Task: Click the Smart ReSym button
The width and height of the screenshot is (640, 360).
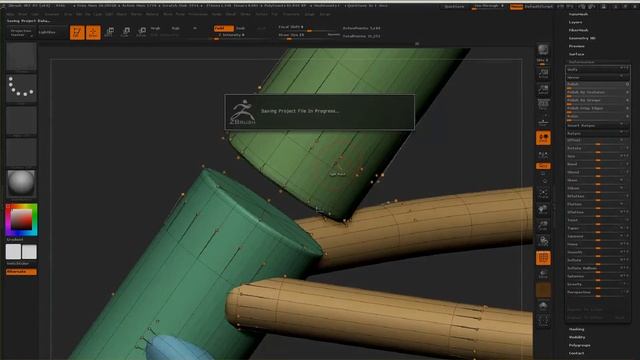Action: click(x=598, y=126)
